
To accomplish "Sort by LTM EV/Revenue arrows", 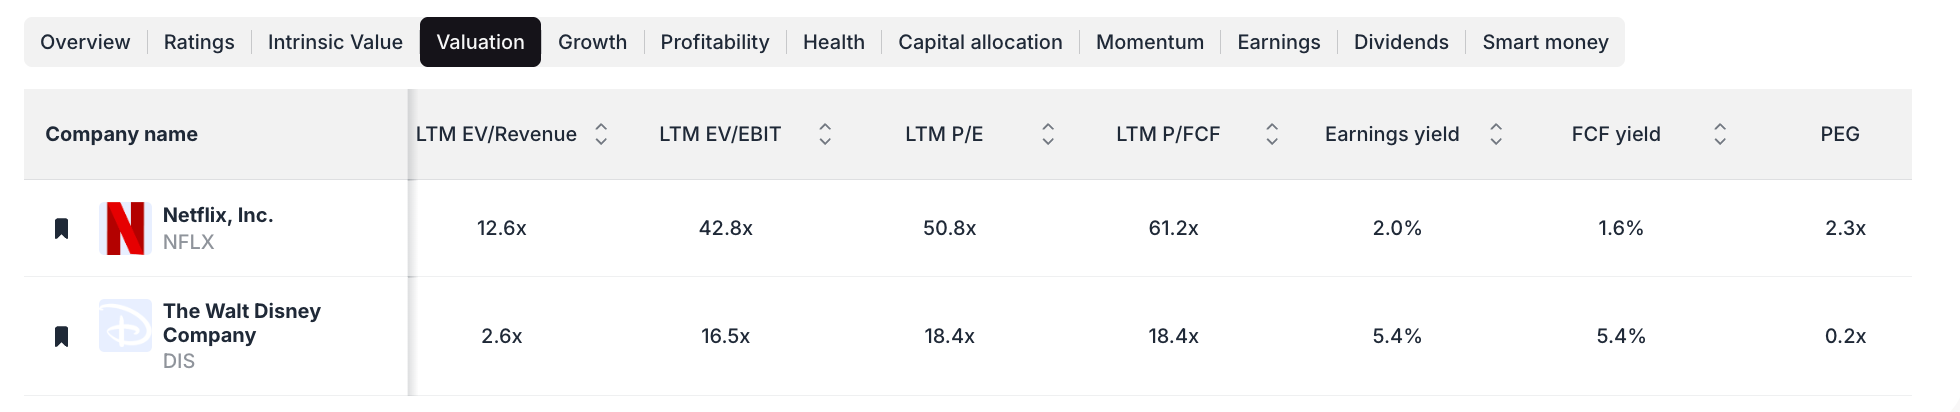I will pos(601,134).
